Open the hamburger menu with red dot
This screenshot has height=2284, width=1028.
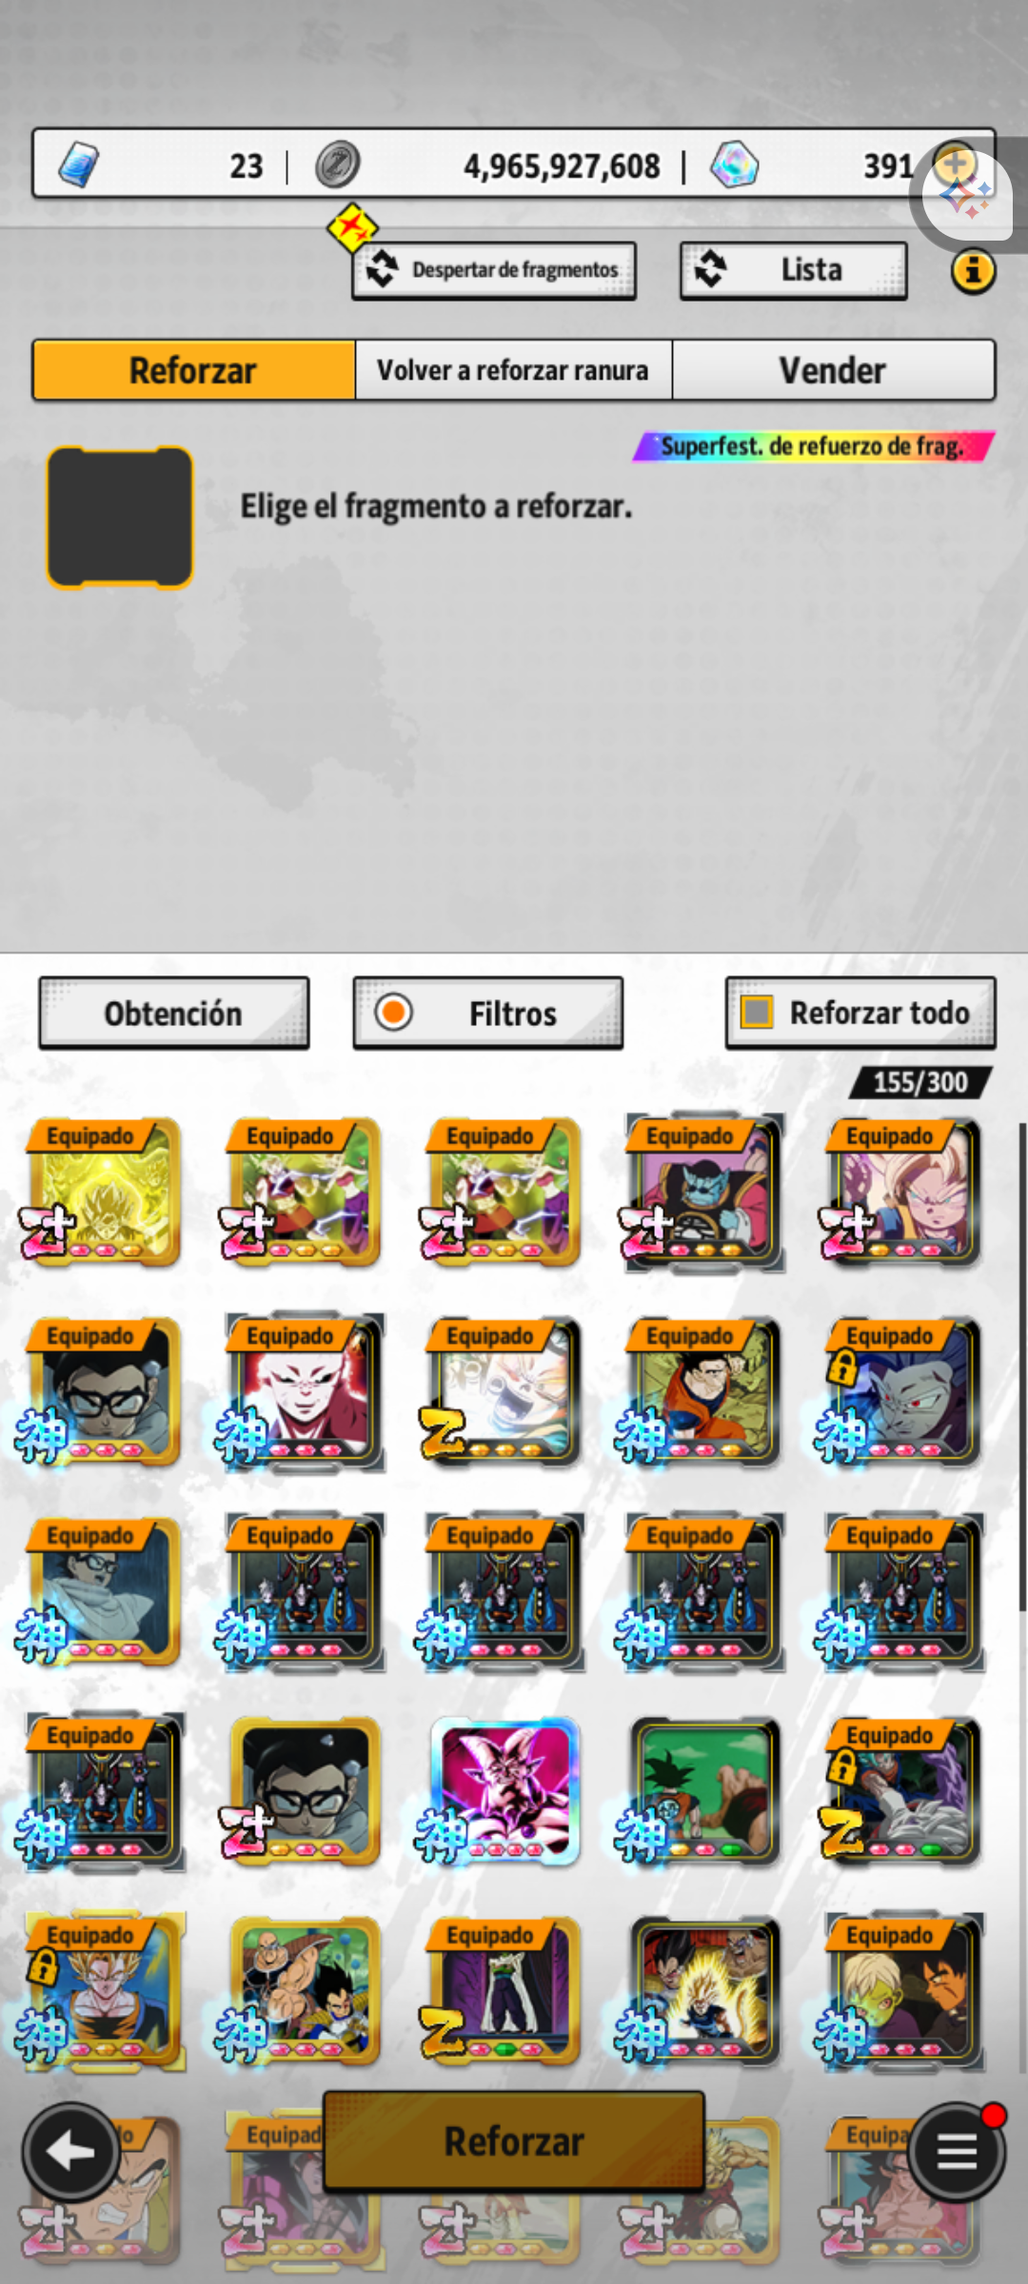click(956, 2152)
